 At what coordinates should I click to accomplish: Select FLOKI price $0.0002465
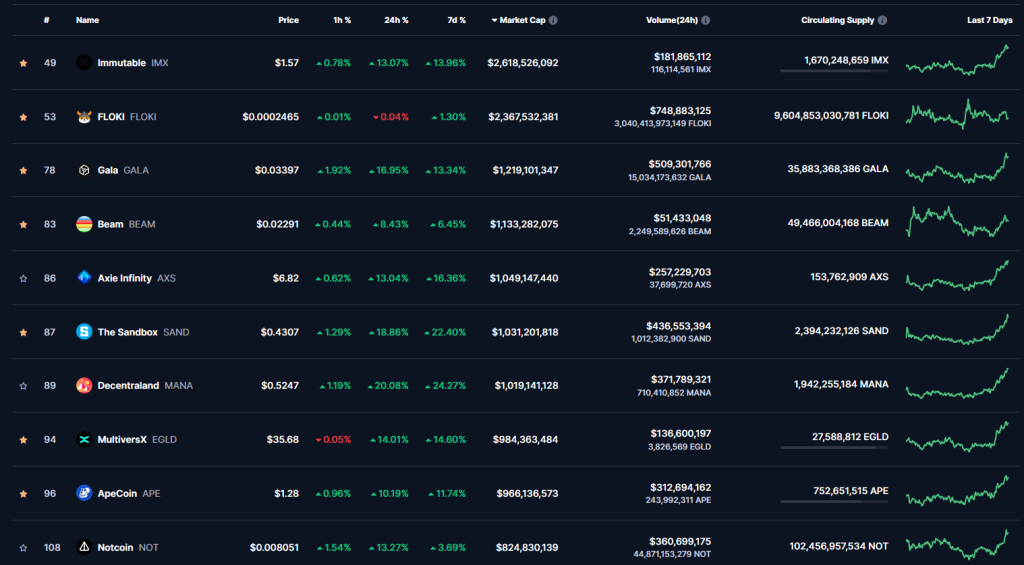[x=270, y=117]
